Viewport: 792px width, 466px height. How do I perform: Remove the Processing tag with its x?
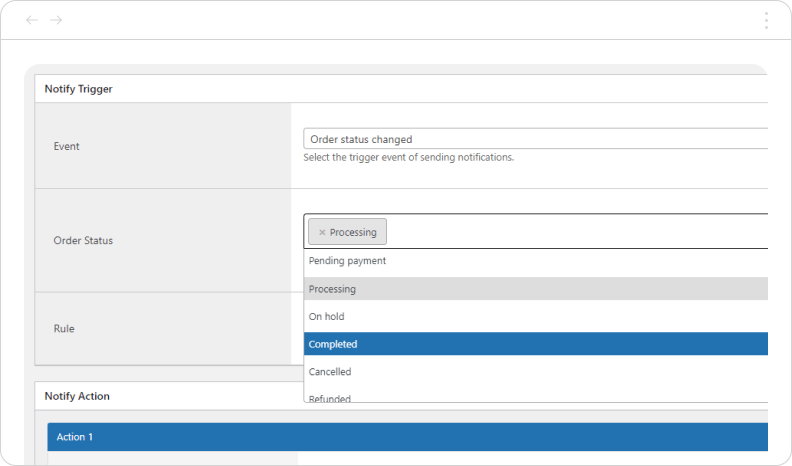[x=322, y=232]
